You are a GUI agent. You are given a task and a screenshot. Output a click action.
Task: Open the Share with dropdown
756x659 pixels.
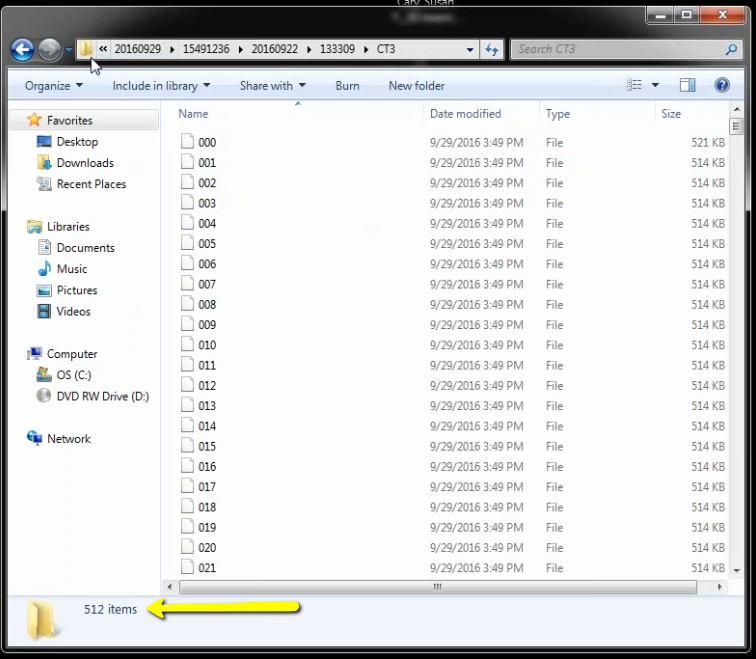click(x=272, y=86)
